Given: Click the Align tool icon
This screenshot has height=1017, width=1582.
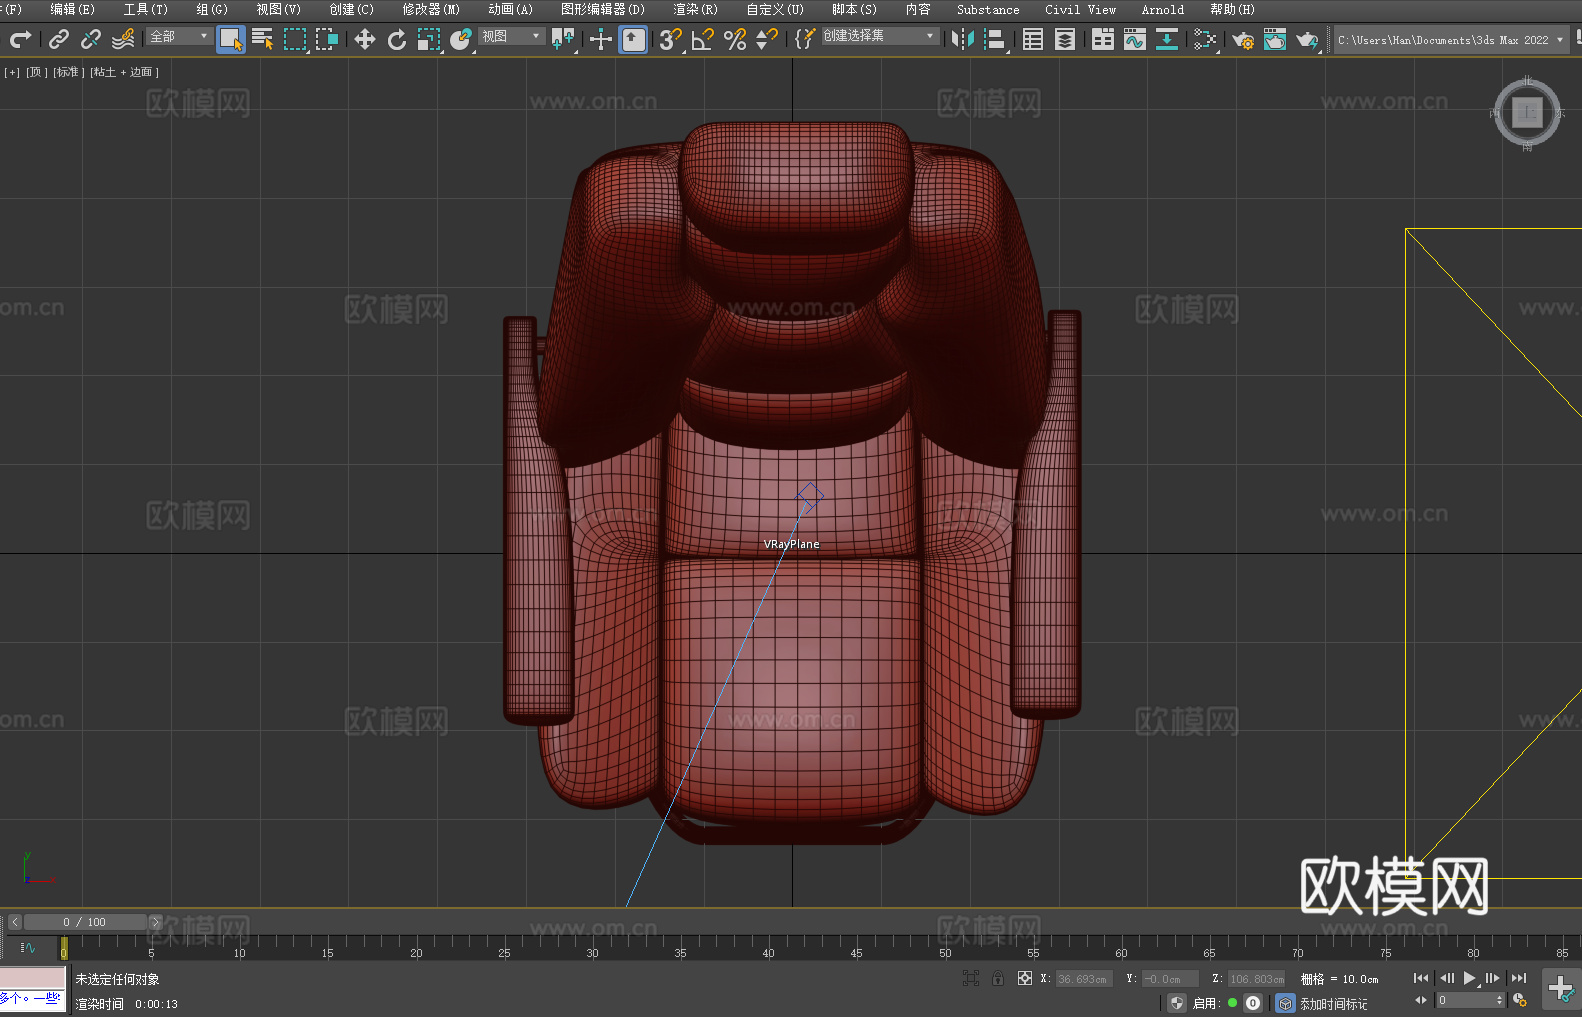Looking at the screenshot, I should pos(995,39).
